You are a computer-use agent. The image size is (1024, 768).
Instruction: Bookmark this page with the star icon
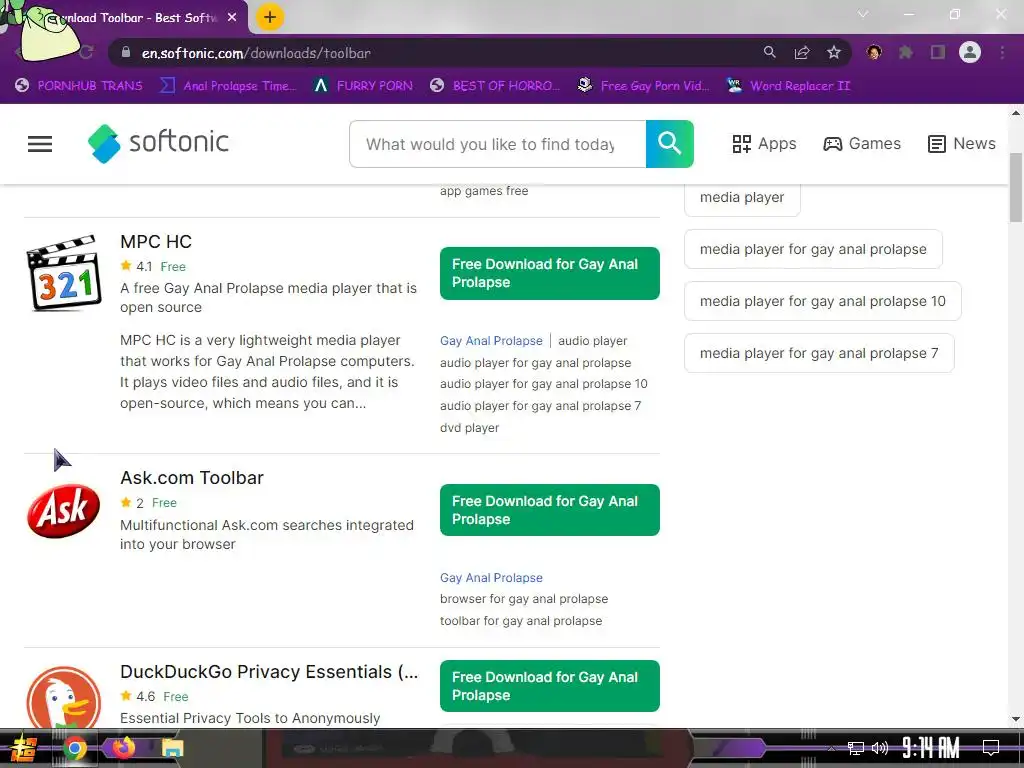[x=834, y=52]
